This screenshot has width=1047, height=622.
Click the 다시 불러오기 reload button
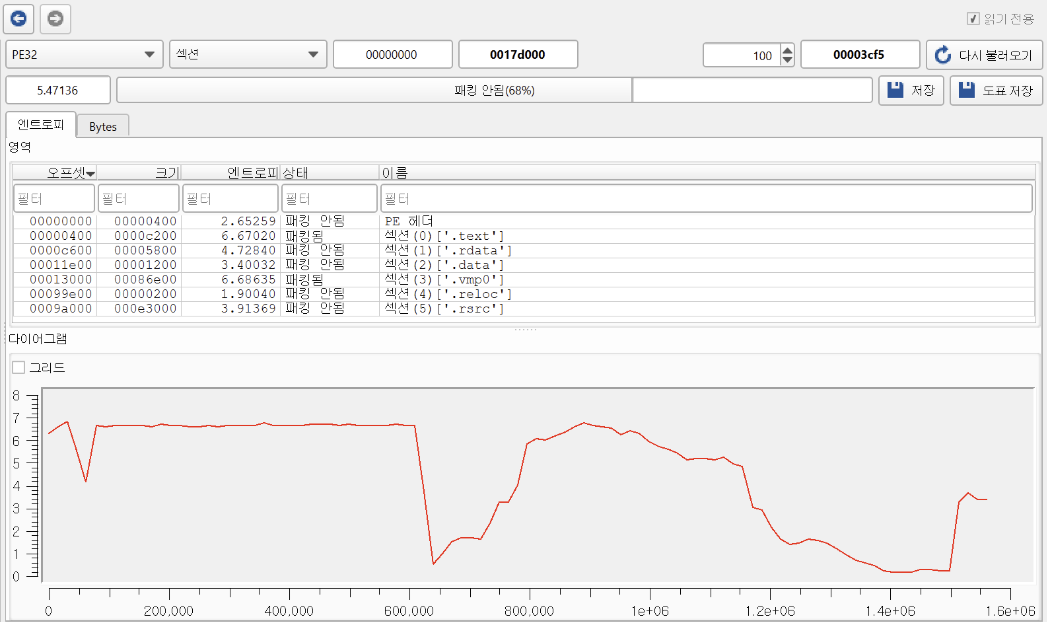pos(984,55)
